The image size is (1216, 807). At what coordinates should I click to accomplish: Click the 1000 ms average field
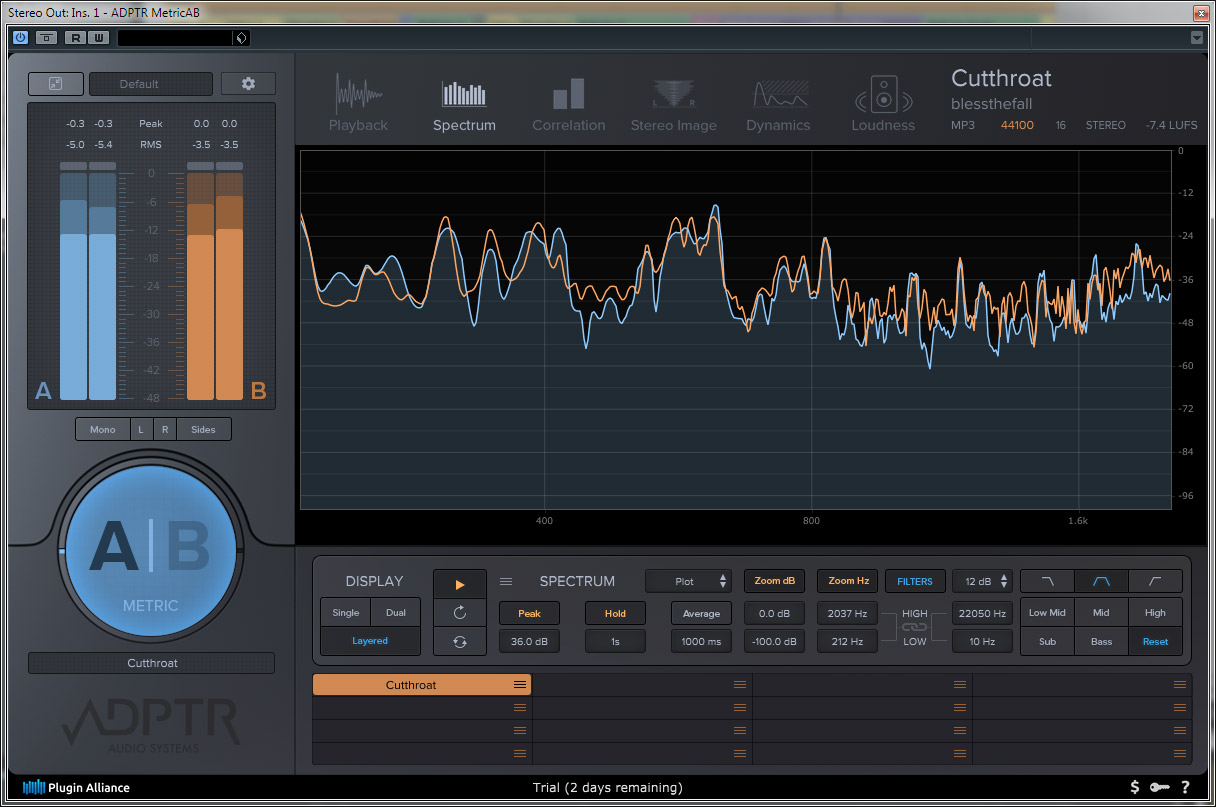point(701,642)
